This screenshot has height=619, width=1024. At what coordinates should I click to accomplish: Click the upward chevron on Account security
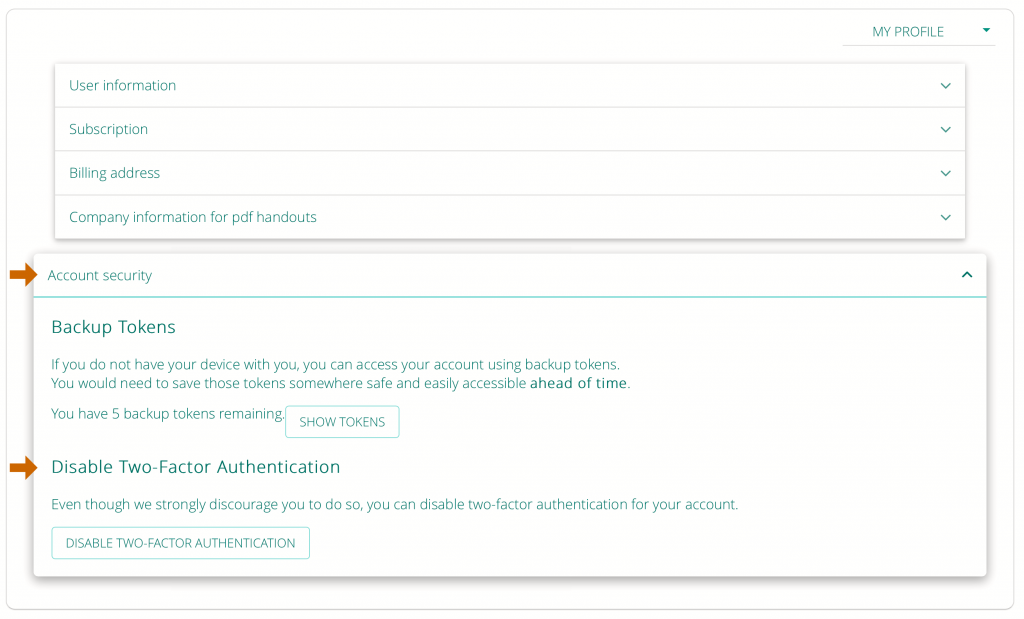(x=966, y=273)
